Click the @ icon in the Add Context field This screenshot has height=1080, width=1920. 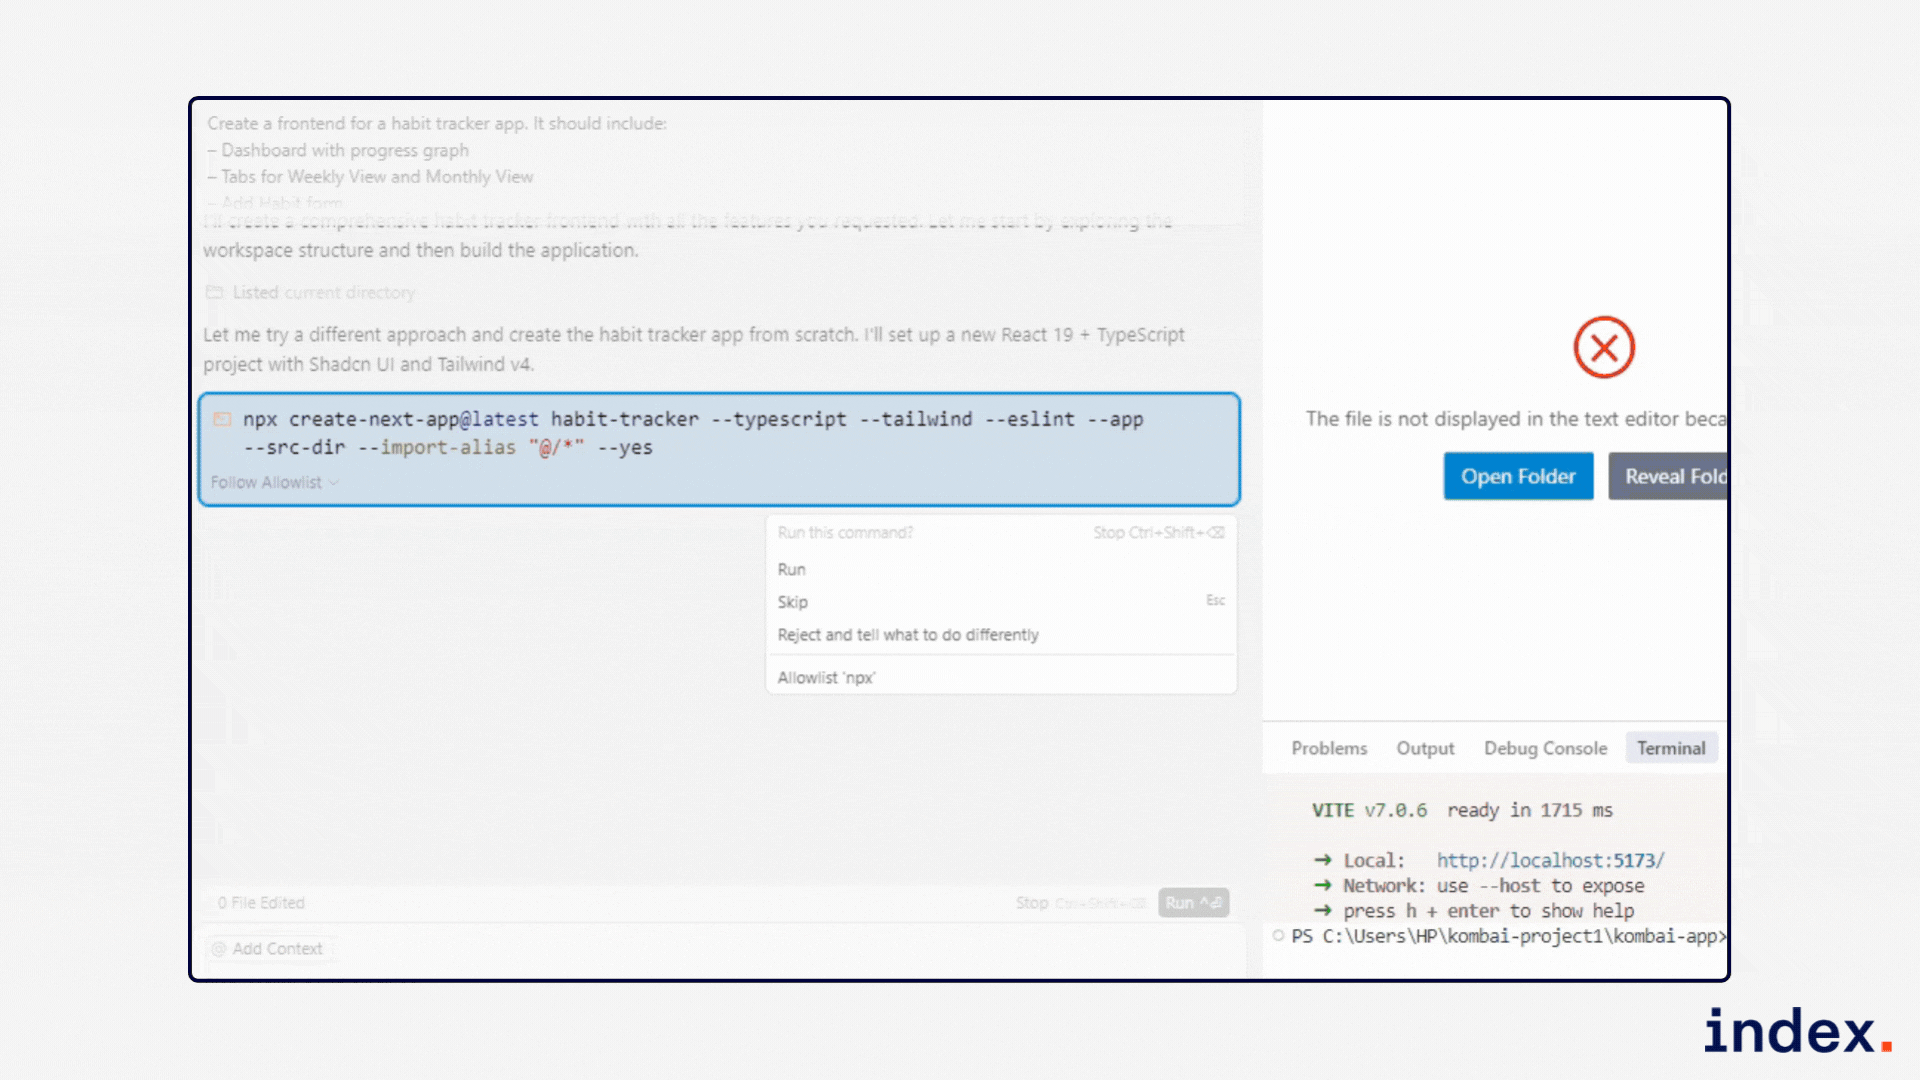218,948
